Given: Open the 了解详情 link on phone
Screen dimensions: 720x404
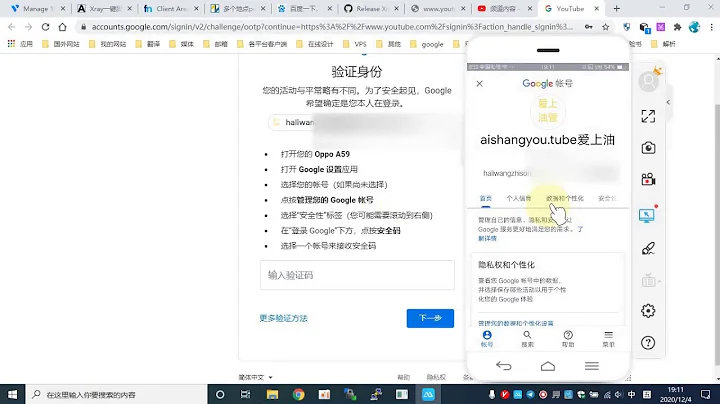Looking at the screenshot, I should (487, 238).
